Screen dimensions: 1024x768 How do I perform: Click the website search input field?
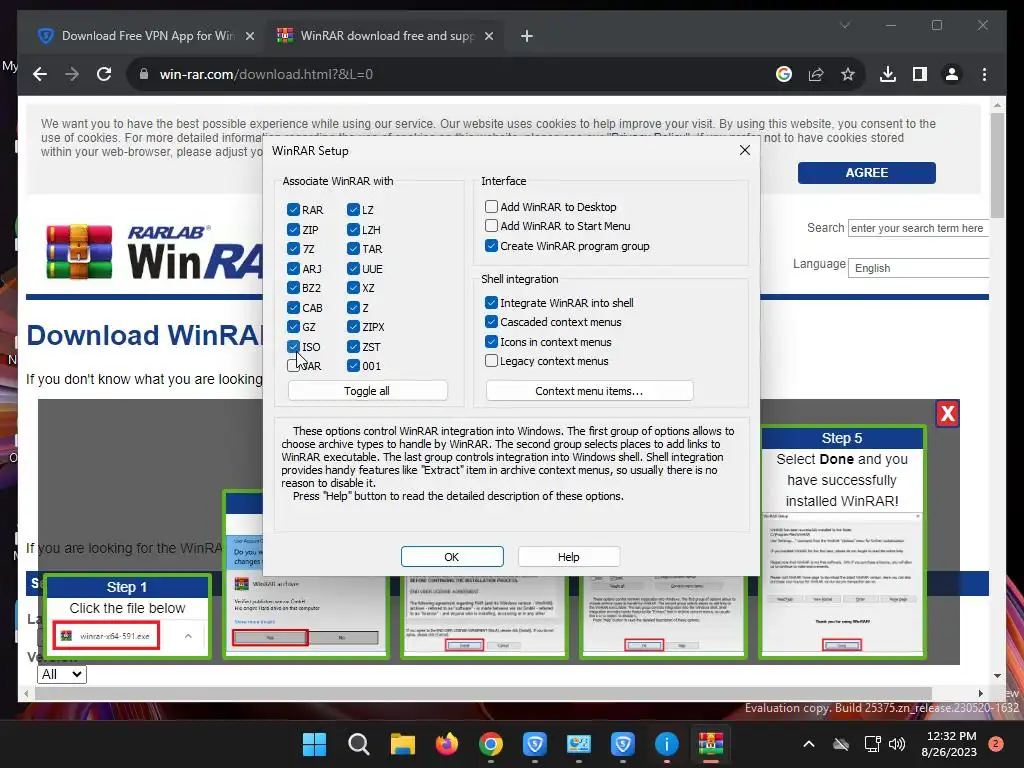(918, 228)
